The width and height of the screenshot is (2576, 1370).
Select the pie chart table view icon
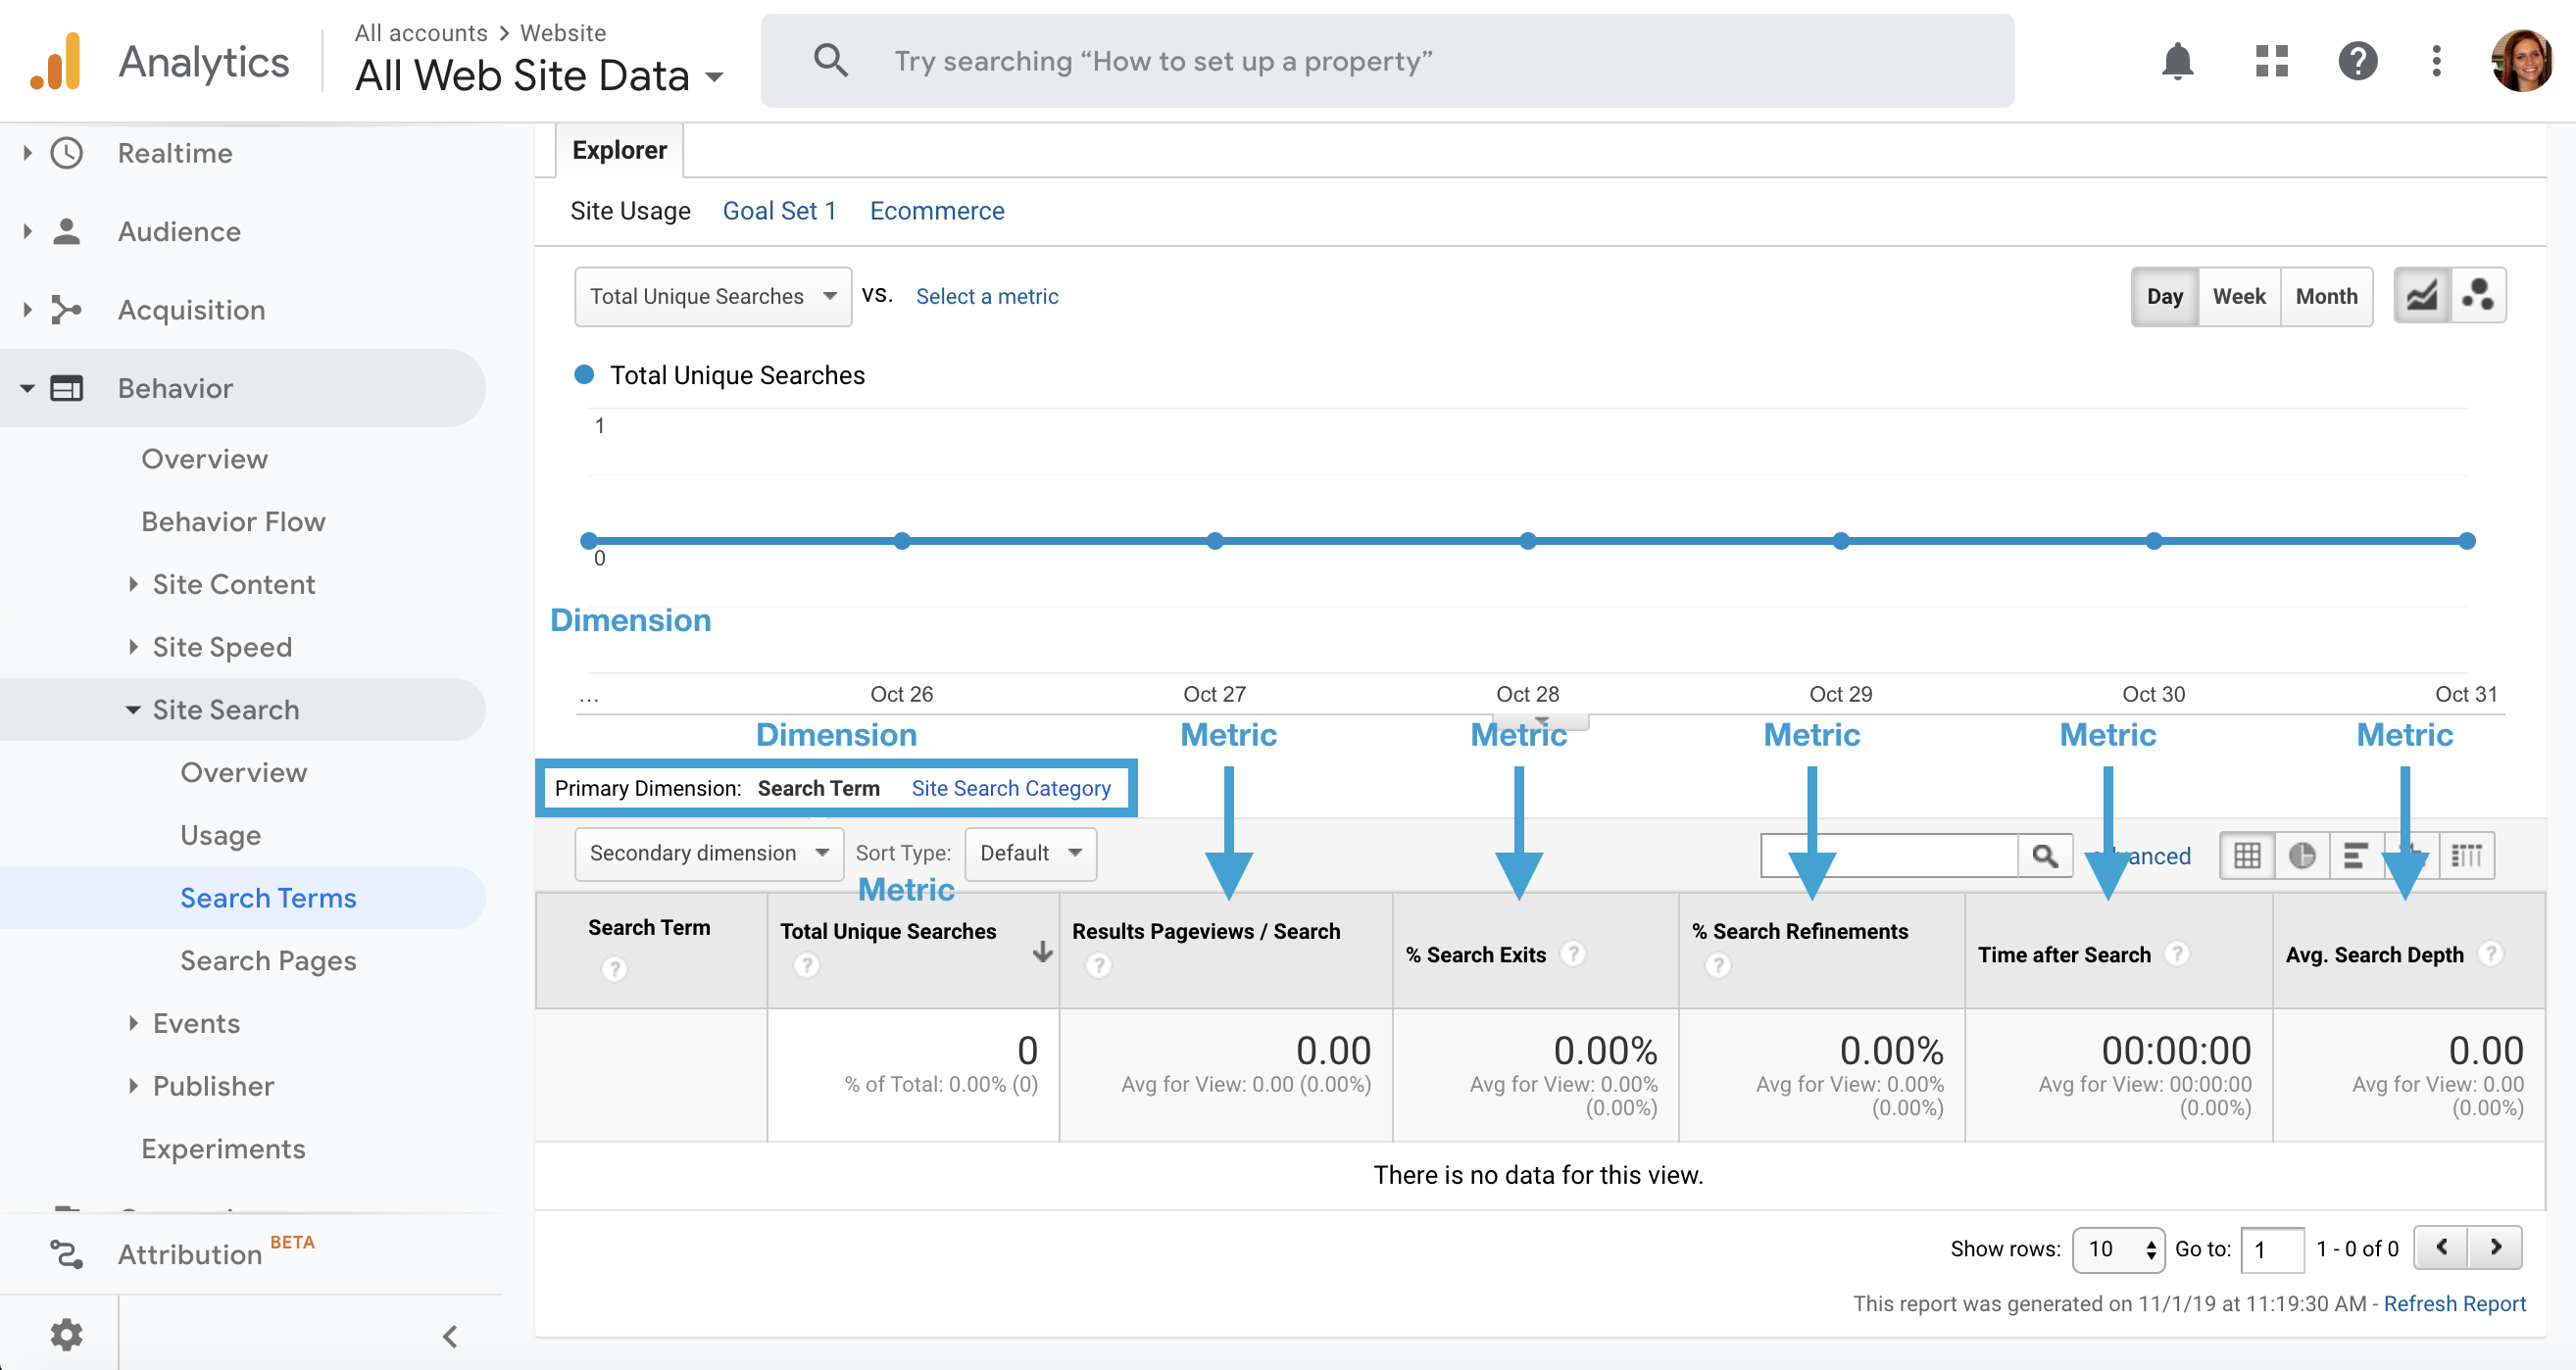2302,856
